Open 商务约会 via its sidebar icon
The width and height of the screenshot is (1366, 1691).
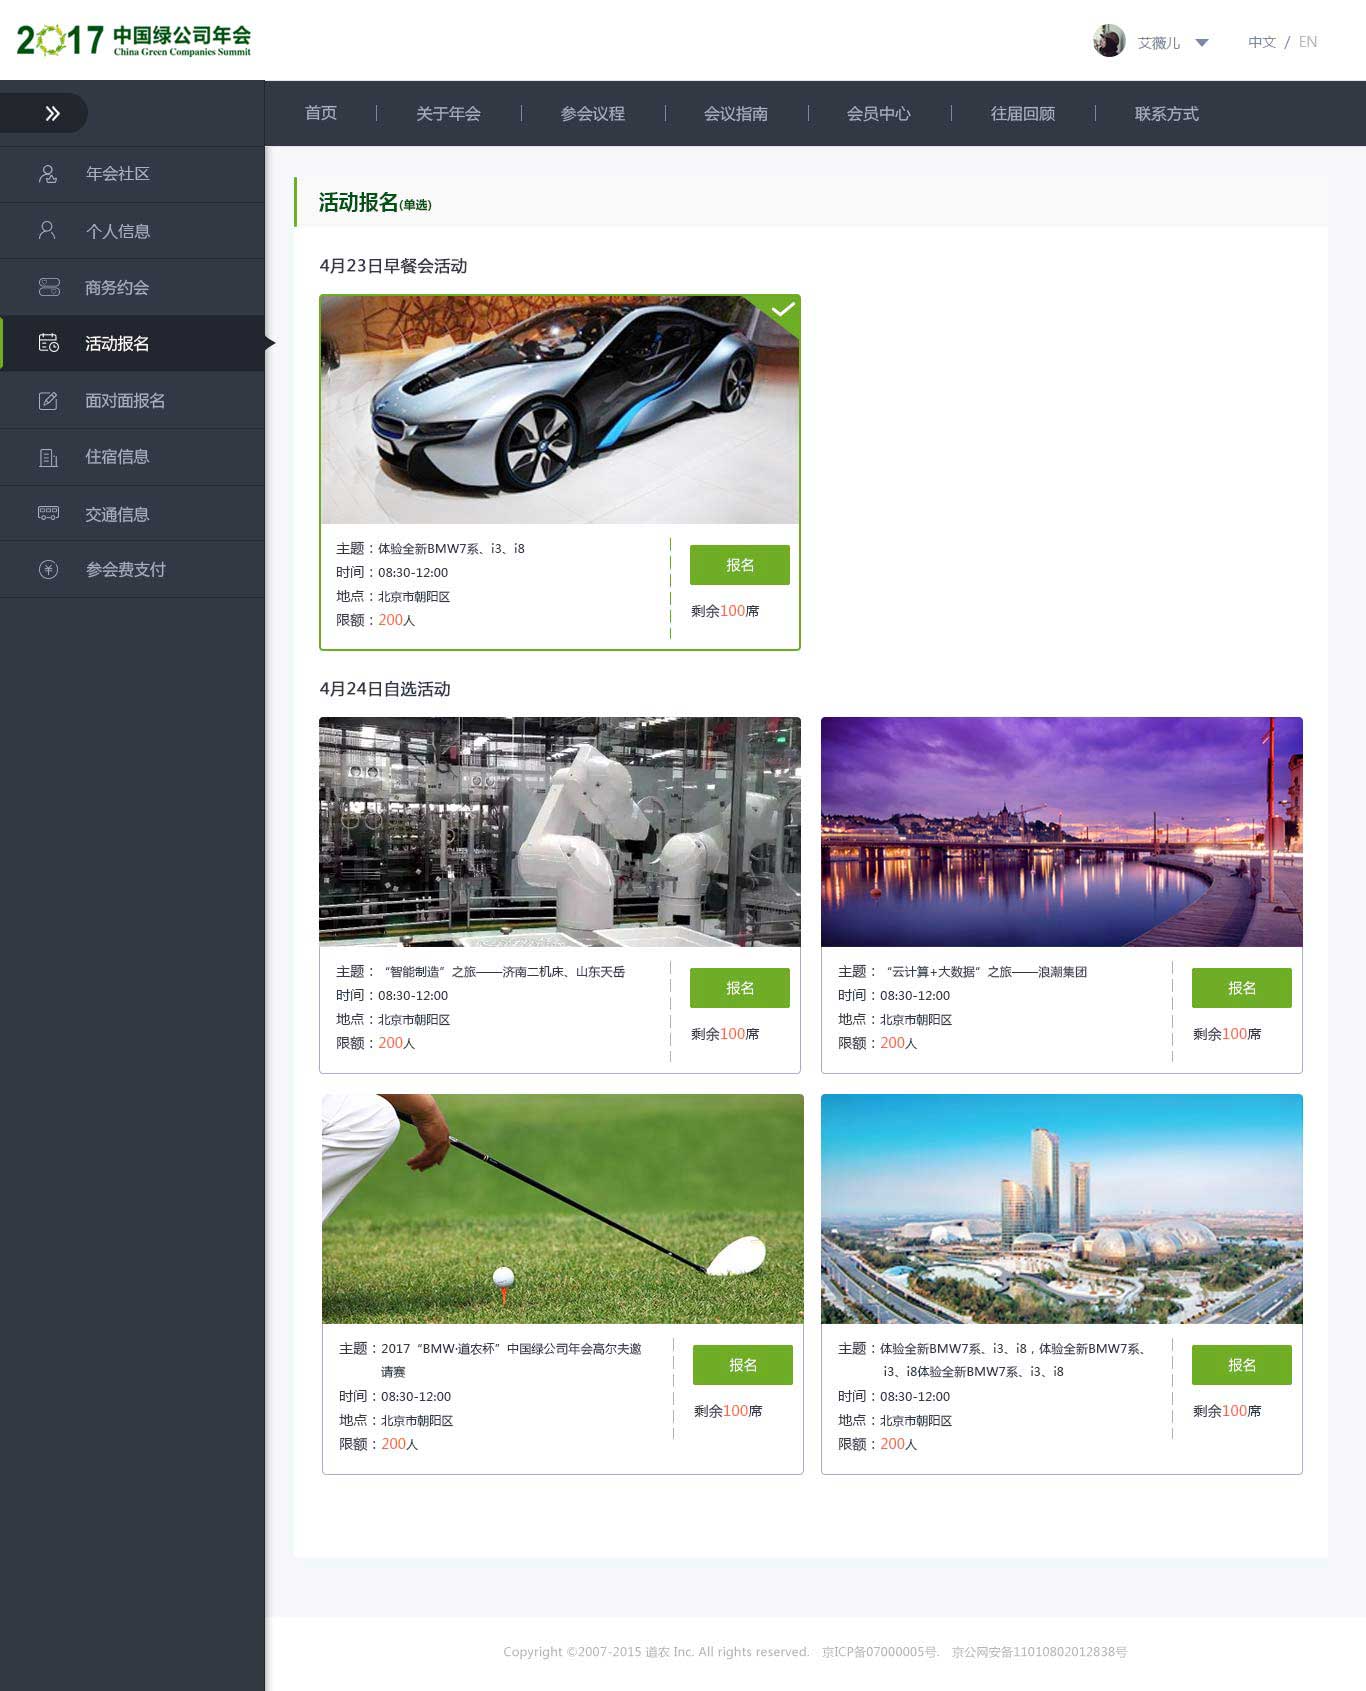(x=48, y=288)
